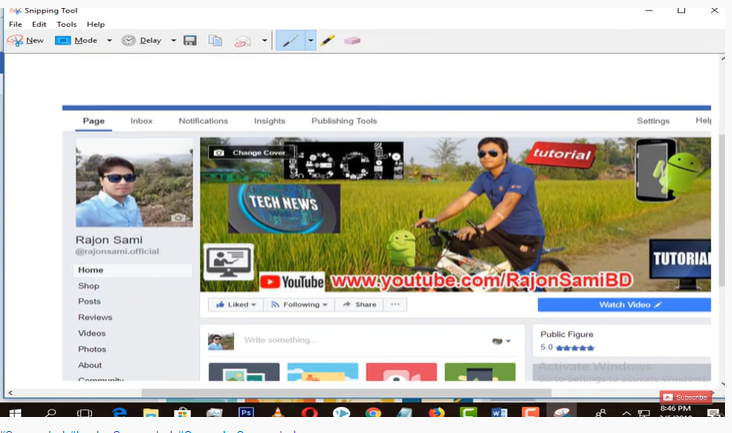Open About in the page sidebar
The width and height of the screenshot is (732, 433).
pos(90,365)
